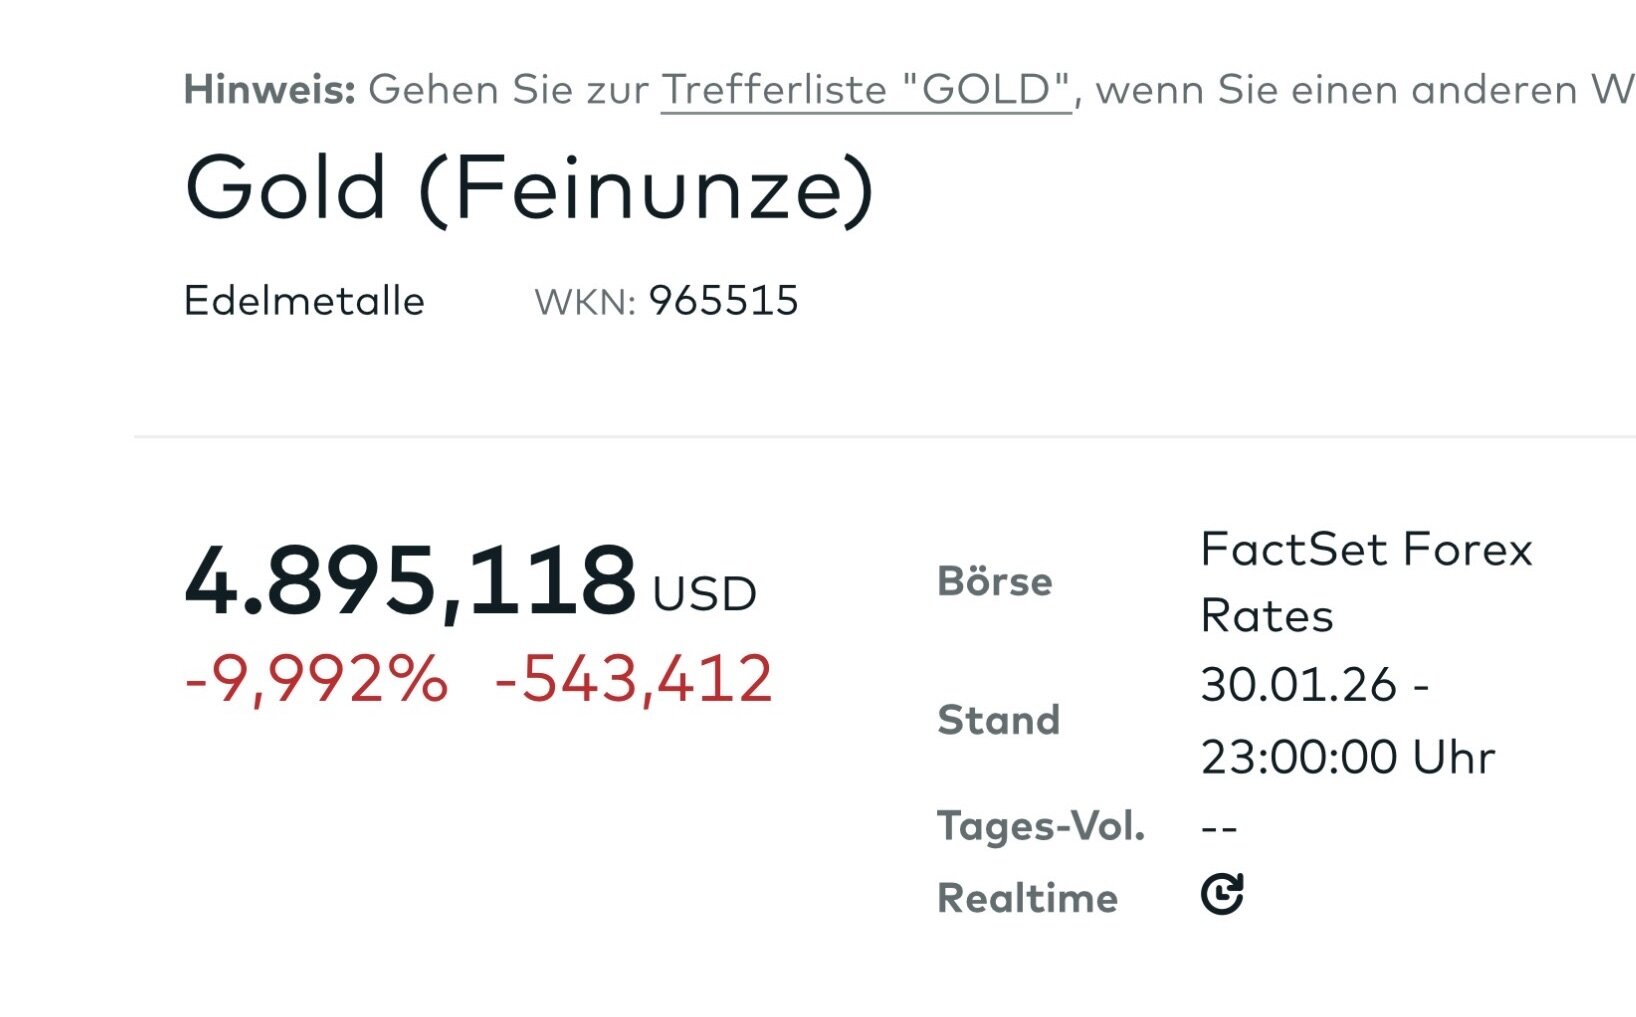Viewport: 1636px width, 1017px height.
Task: Click the bold Hinweis label
Action: [269, 90]
